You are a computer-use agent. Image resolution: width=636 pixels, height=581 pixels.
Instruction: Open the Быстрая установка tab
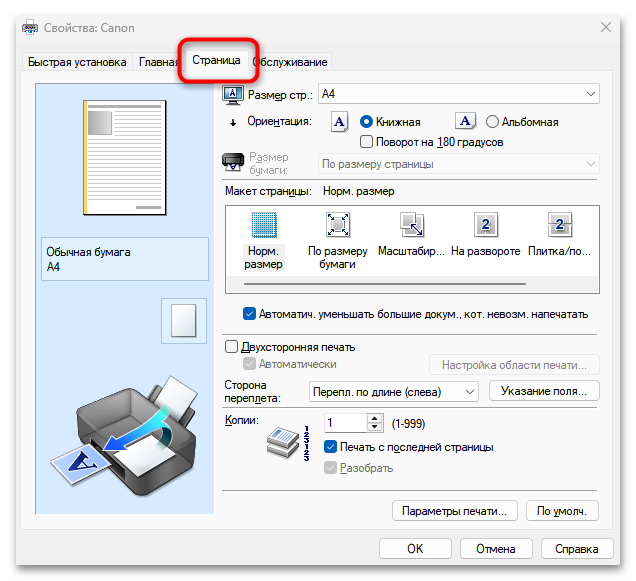pyautogui.click(x=77, y=62)
